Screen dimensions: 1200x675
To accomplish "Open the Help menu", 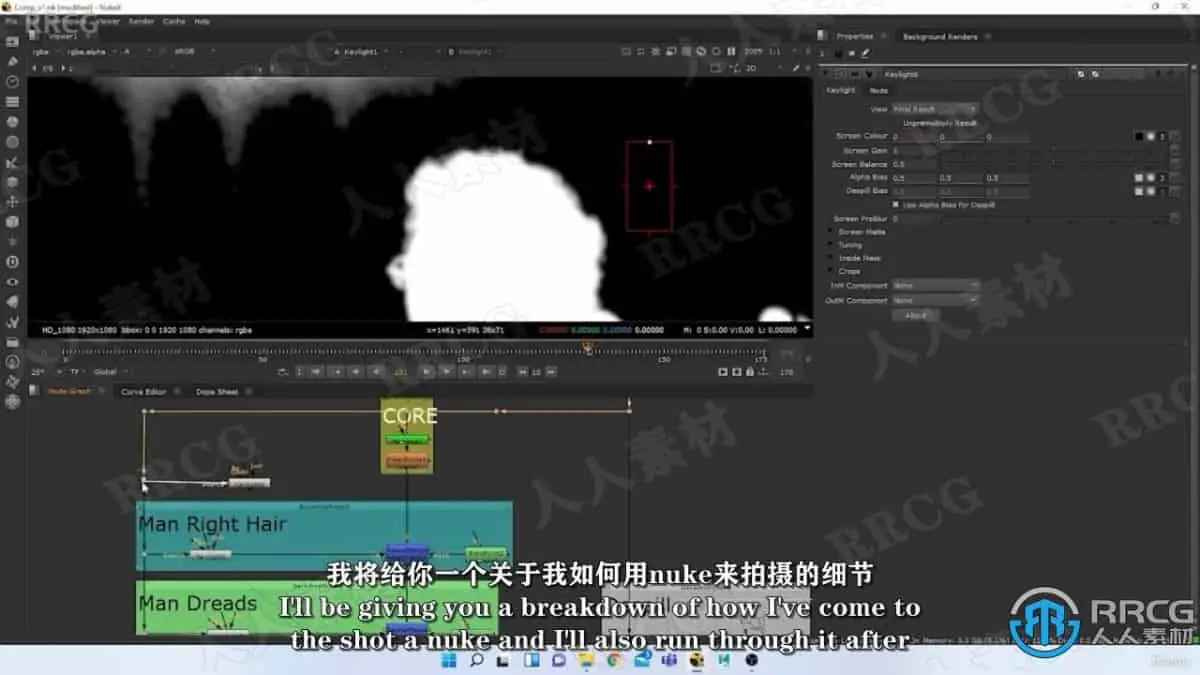I will coord(202,21).
